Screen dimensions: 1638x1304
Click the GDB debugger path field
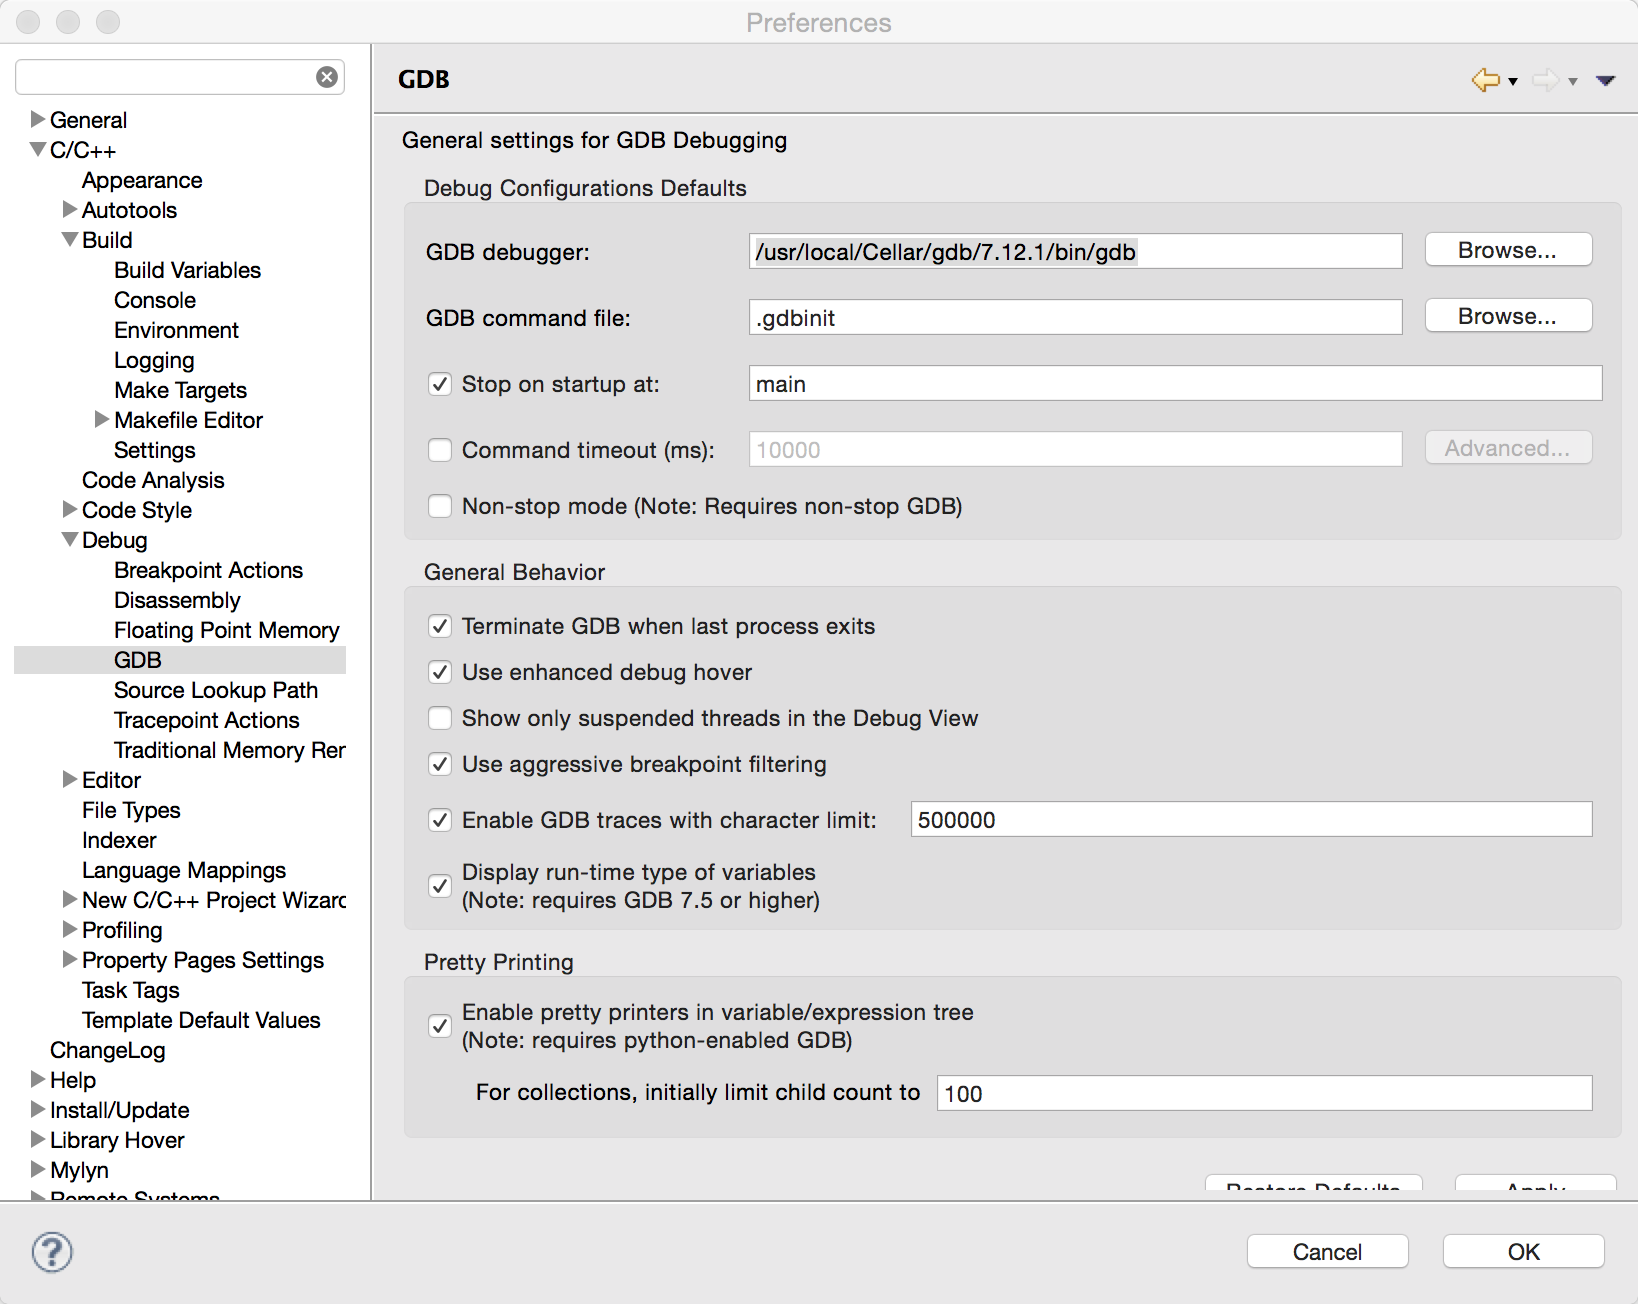click(1075, 251)
